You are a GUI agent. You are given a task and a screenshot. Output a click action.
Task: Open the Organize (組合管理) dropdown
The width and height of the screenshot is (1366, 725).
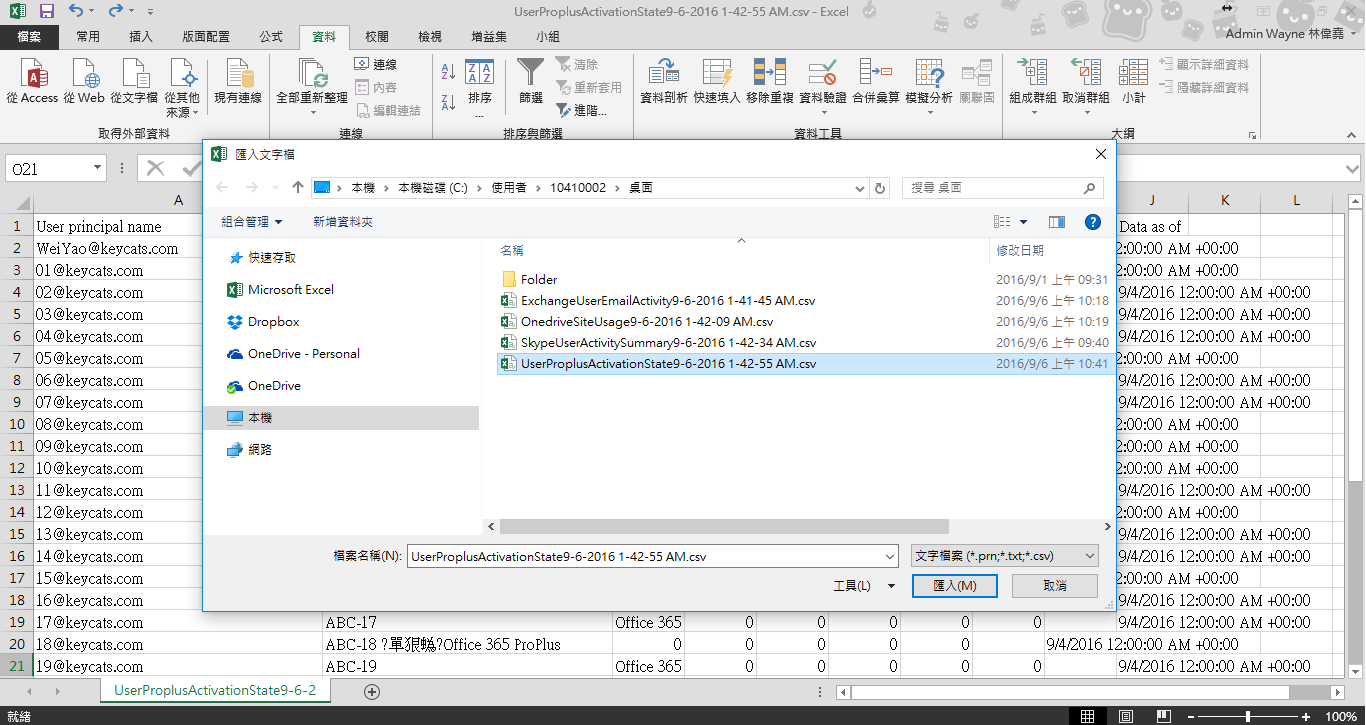tap(252, 222)
